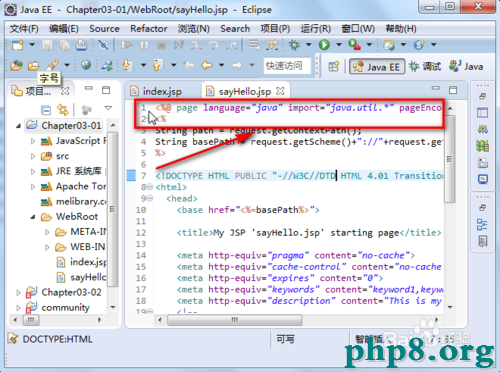Maximize the editor area

click(x=453, y=90)
